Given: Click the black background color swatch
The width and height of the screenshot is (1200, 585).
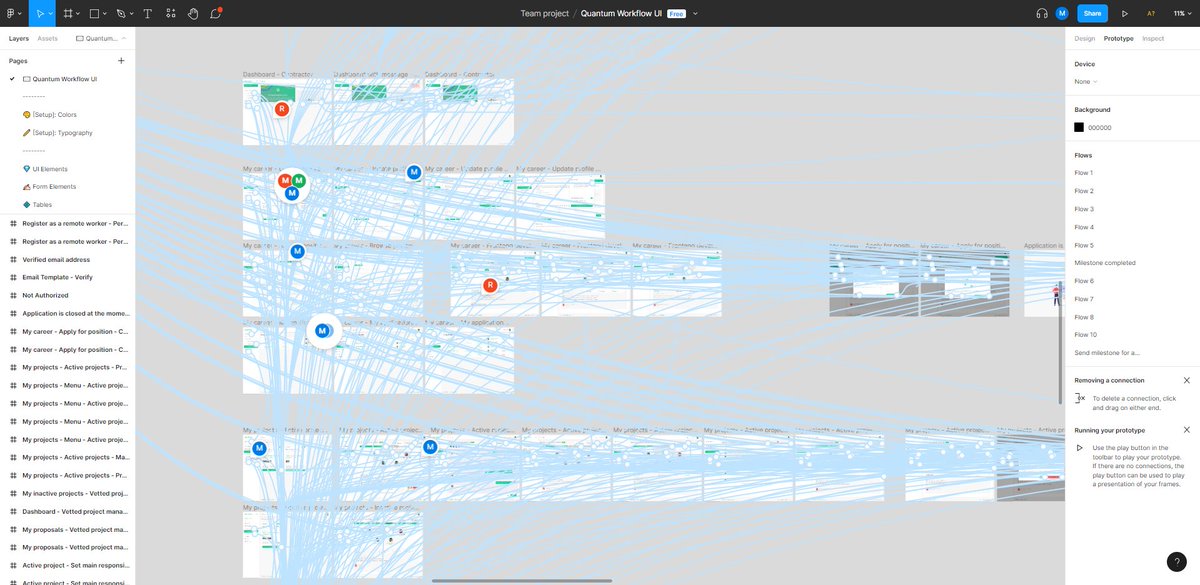Looking at the screenshot, I should [1079, 127].
